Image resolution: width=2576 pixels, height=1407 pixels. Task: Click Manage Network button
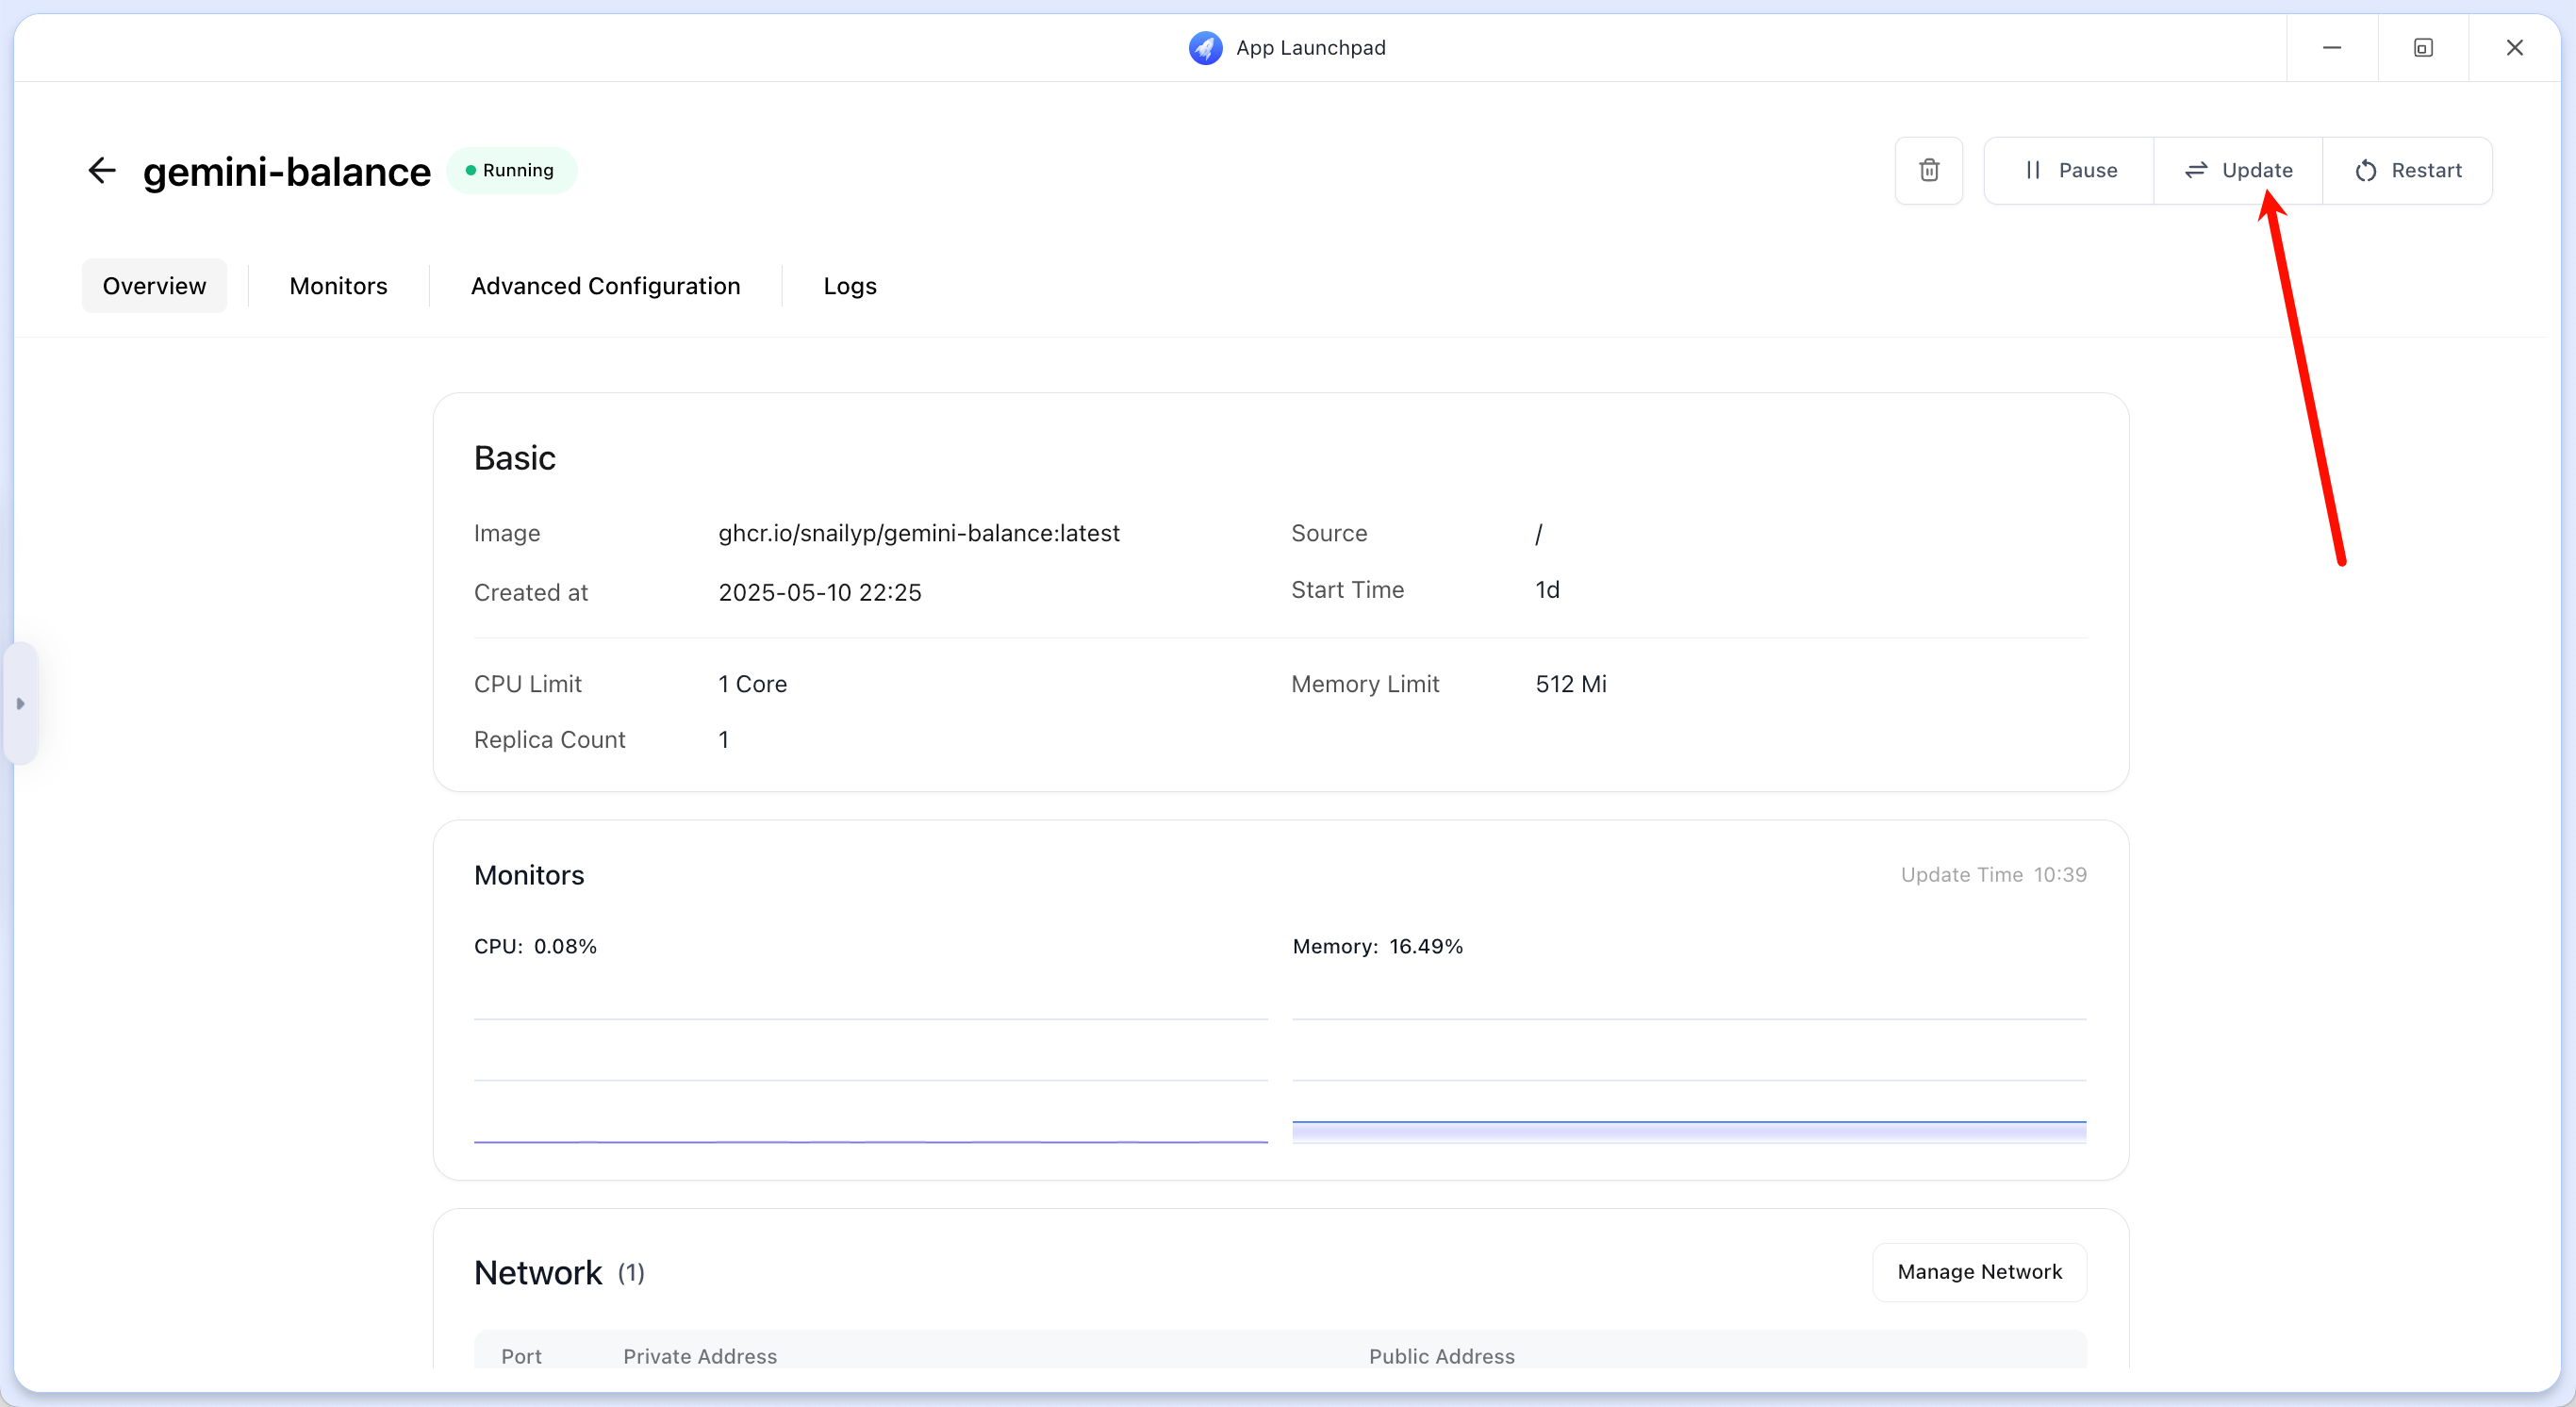coord(1979,1272)
